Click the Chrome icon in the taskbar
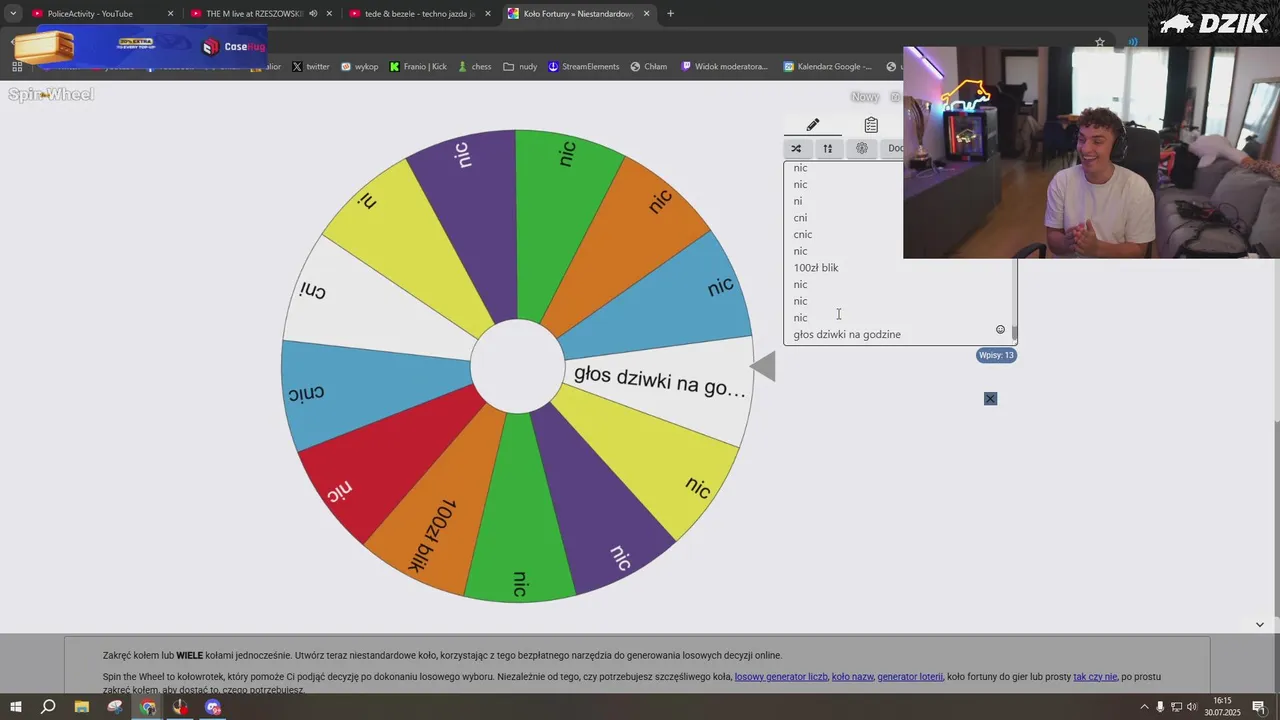 tap(148, 707)
